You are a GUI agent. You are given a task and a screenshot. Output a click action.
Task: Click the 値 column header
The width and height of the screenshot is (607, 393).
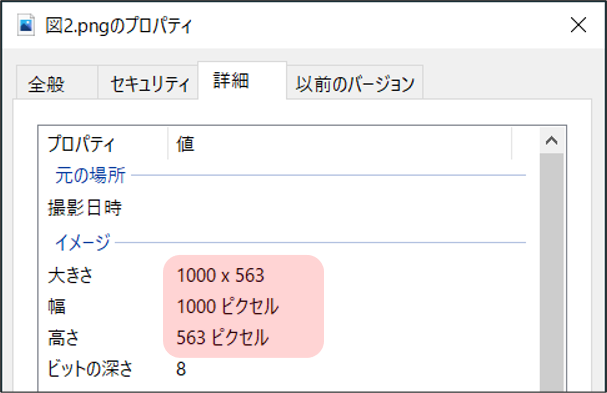(340, 144)
